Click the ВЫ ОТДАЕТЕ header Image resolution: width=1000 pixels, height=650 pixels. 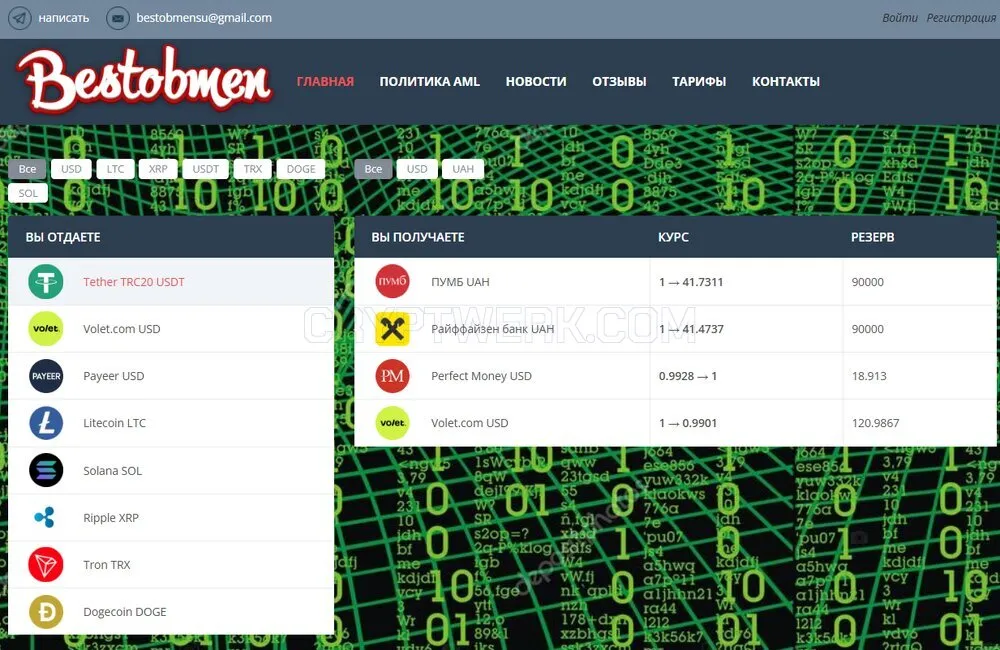click(x=63, y=237)
